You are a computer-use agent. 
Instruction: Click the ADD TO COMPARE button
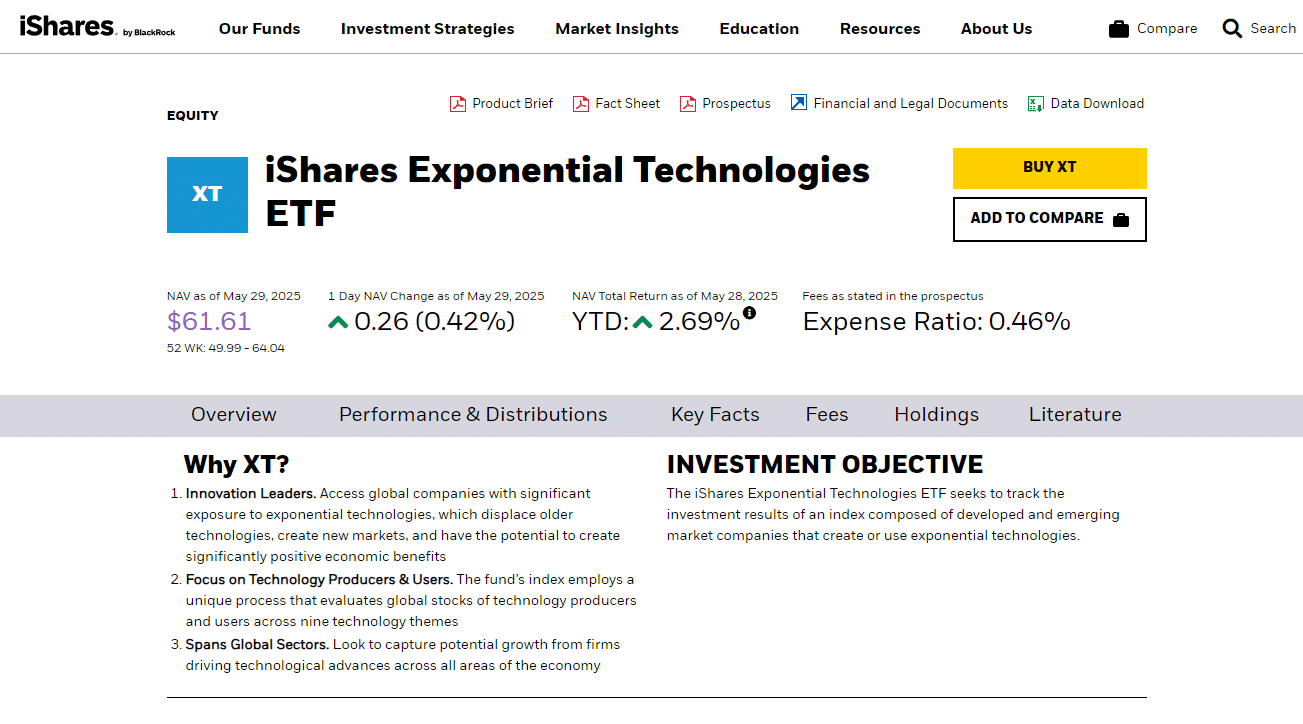[x=1050, y=219]
